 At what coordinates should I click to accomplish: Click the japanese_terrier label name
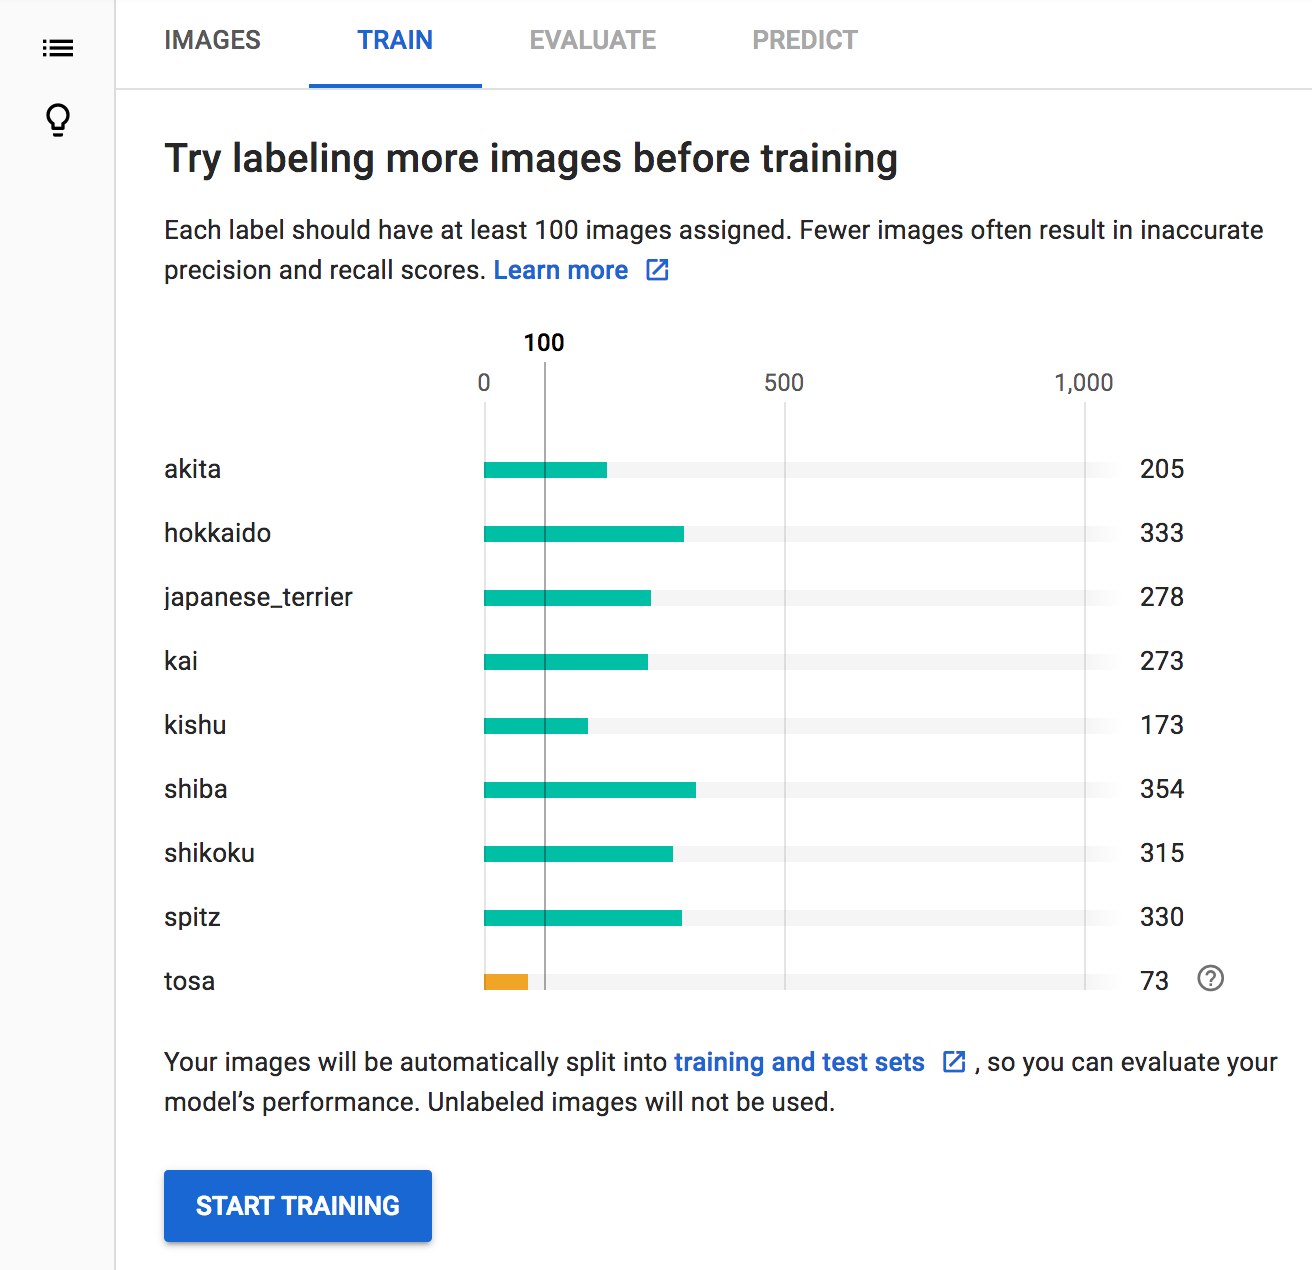258,597
